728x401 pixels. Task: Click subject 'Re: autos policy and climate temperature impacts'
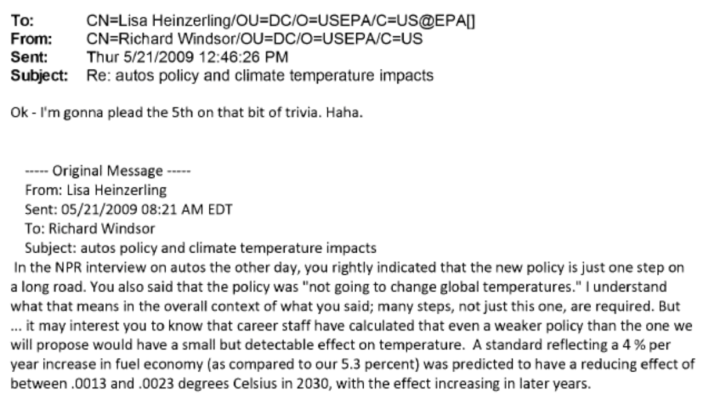pyautogui.click(x=260, y=76)
